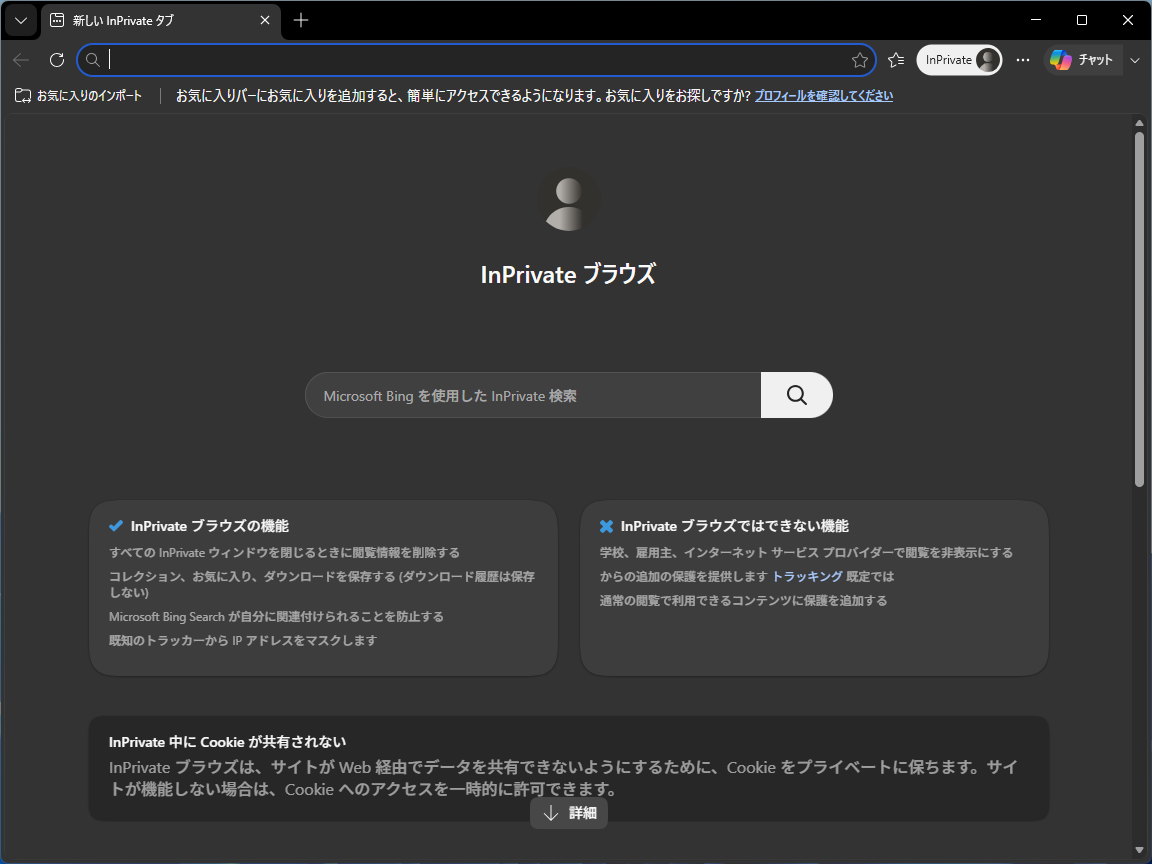Viewport: 1152px width, 864px height.
Task: Maximize the browser window
Action: coord(1081,21)
